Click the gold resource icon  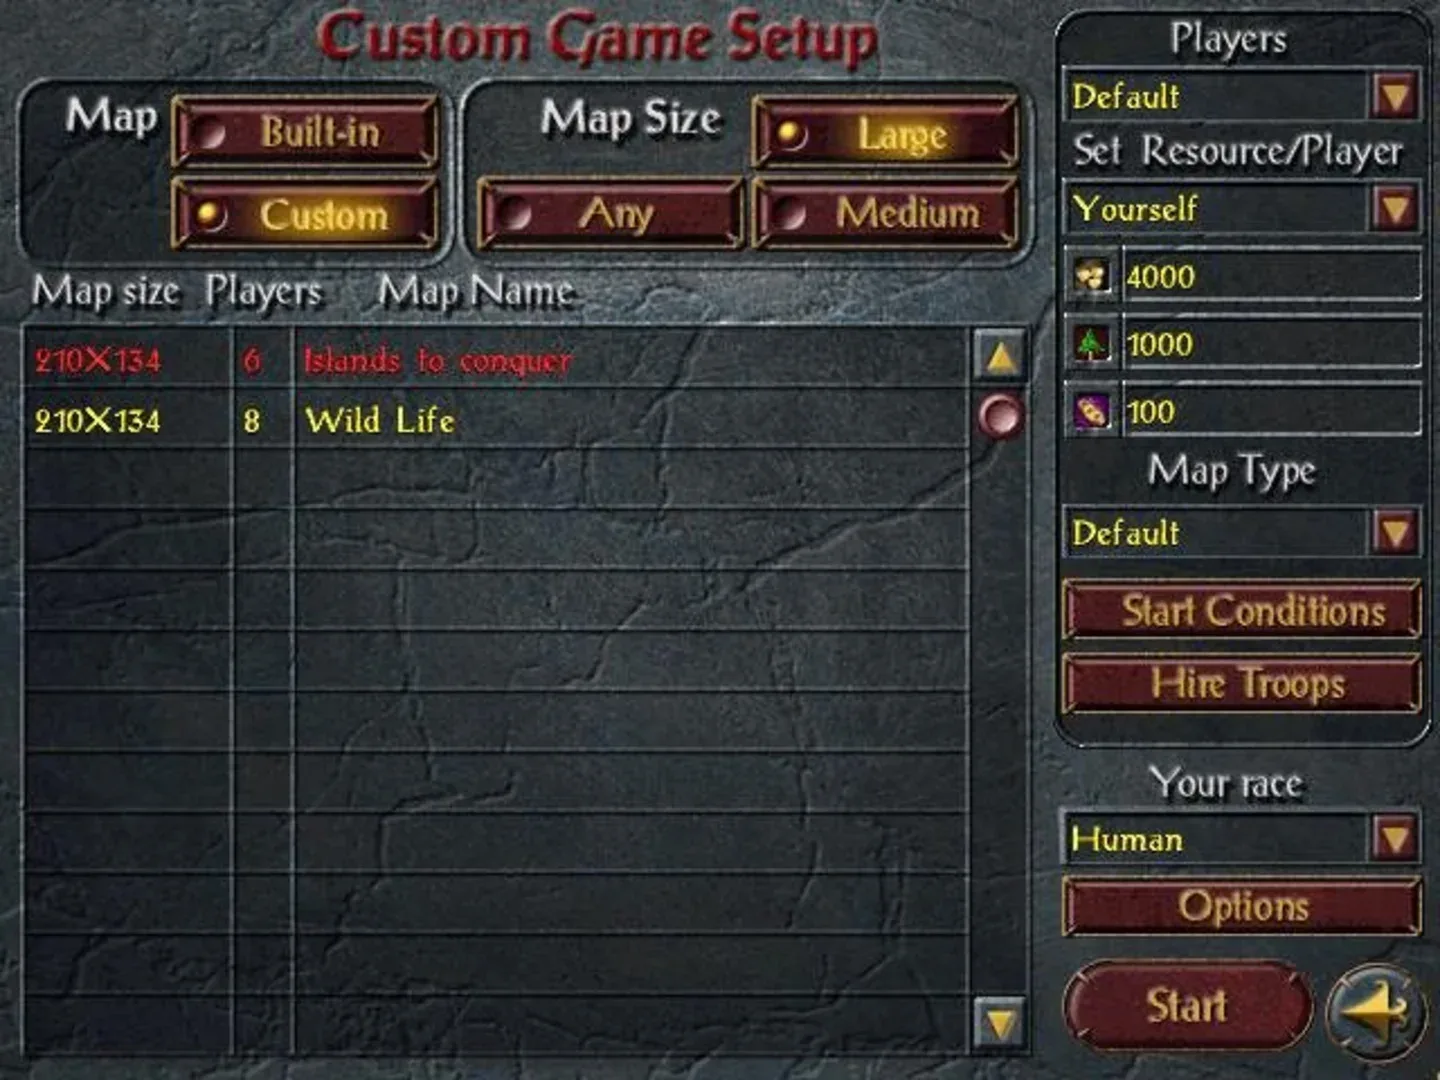click(1091, 275)
